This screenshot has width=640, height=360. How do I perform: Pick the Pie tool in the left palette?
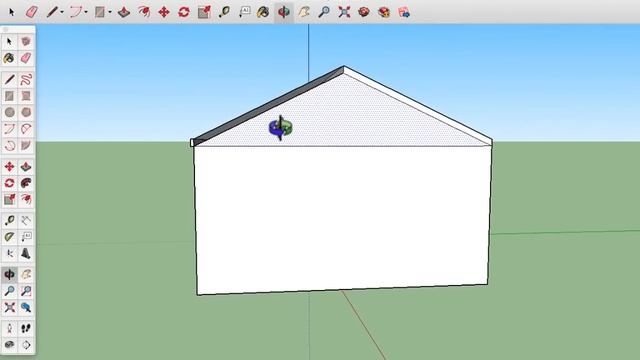[x=26, y=145]
